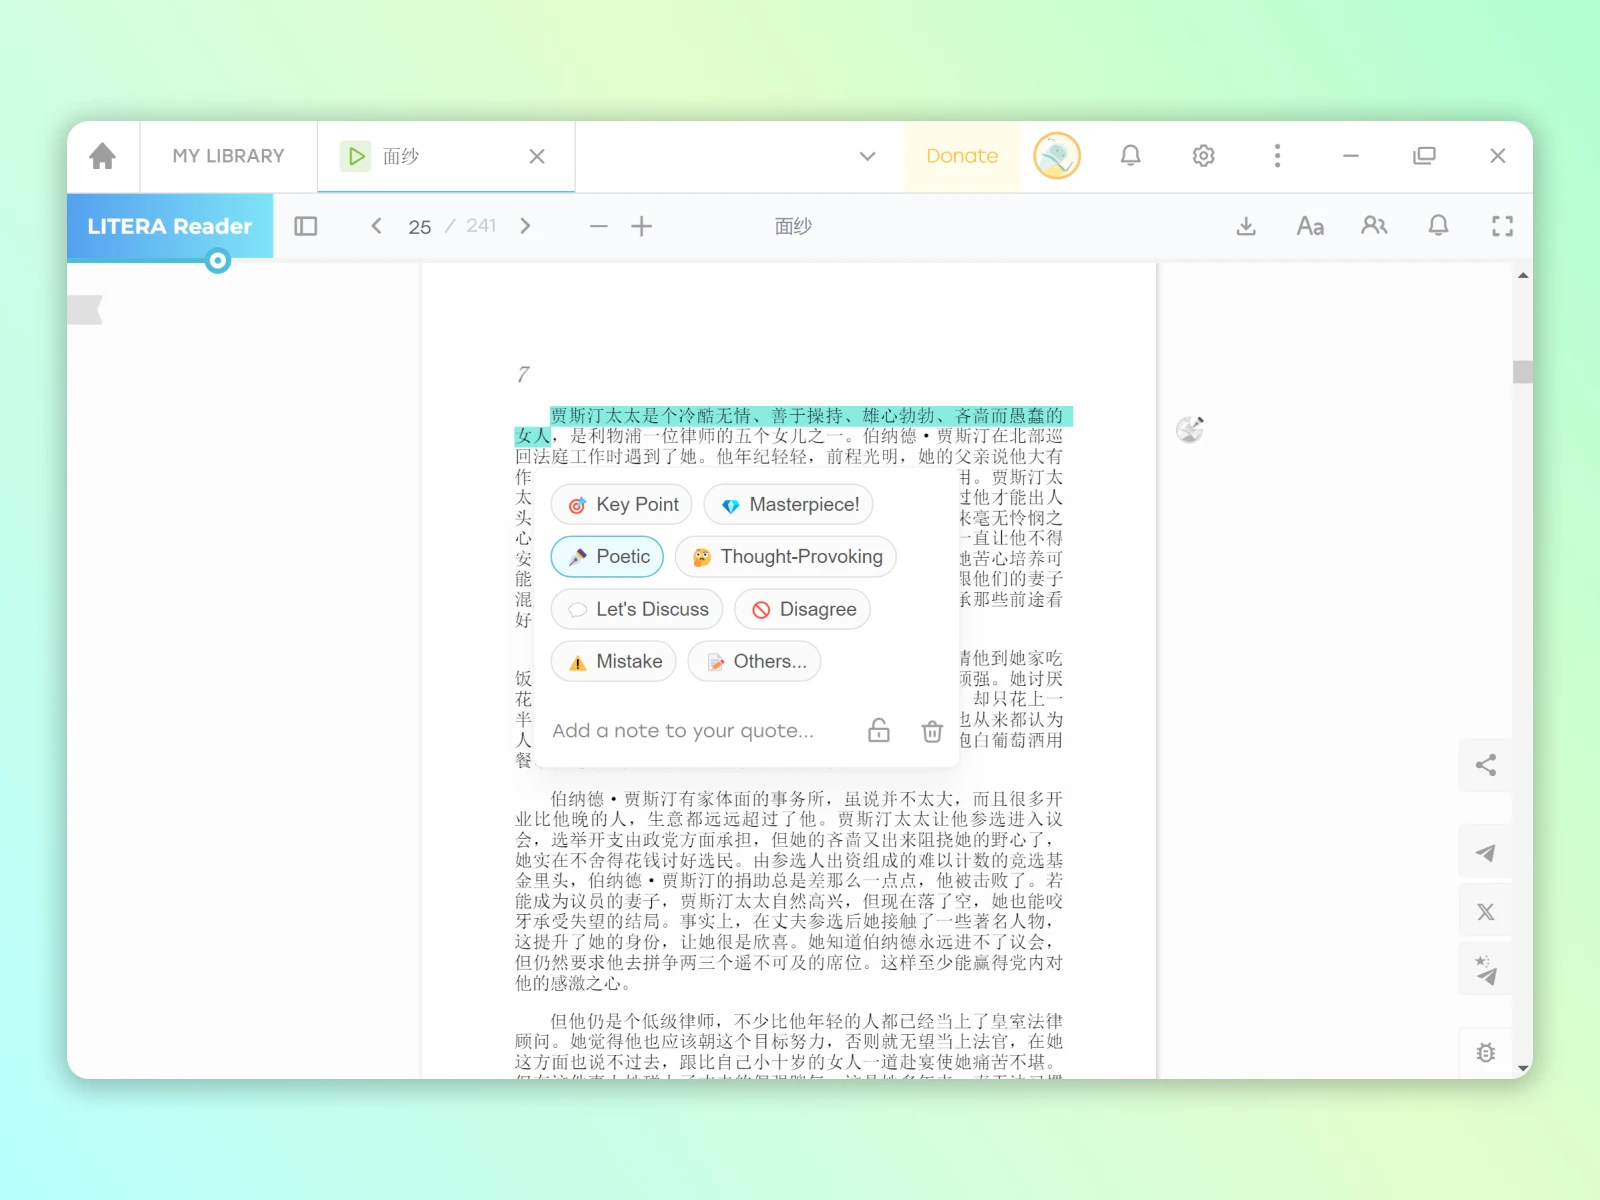
Task: Go to previous page arrow
Action: click(376, 226)
